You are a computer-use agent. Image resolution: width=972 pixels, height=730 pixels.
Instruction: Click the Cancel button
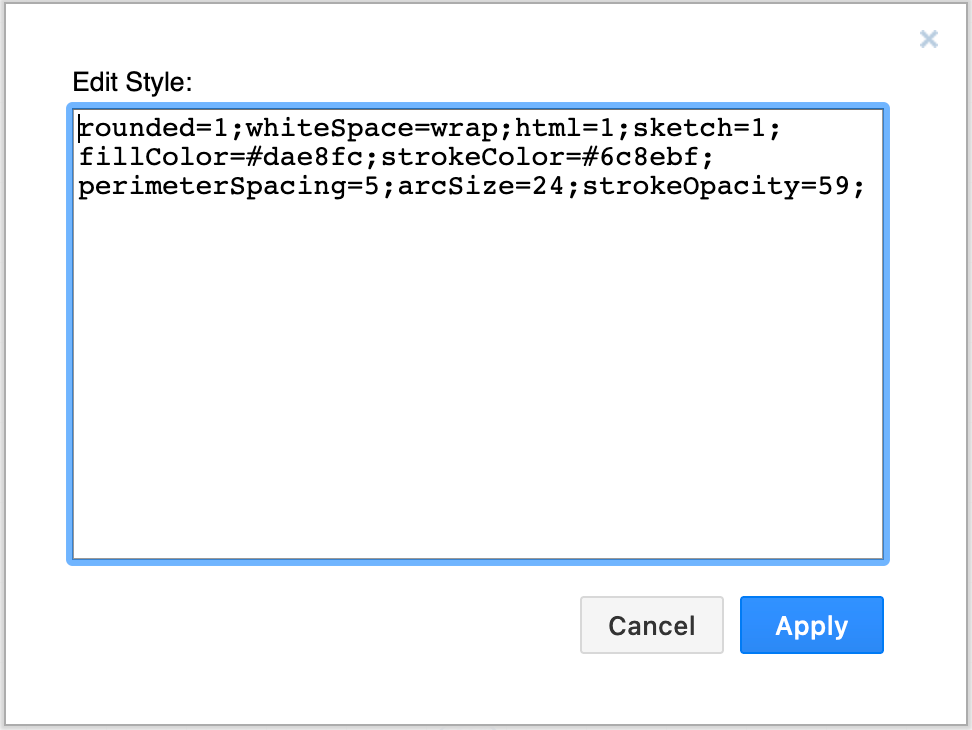[x=651, y=625]
